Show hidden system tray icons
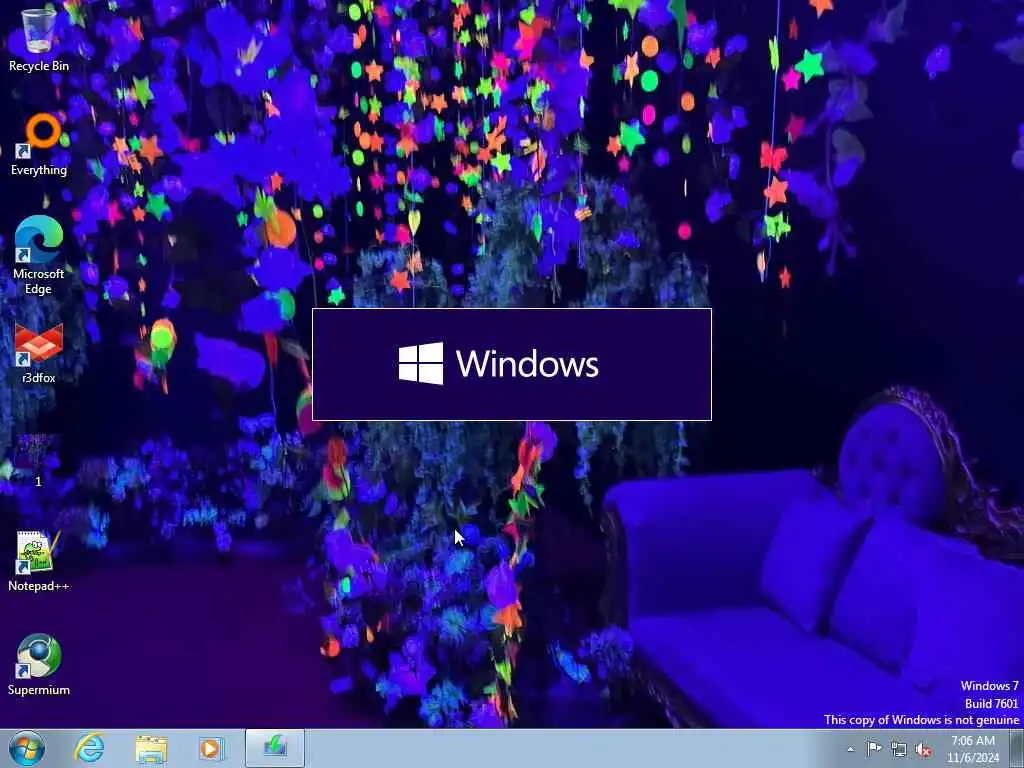The image size is (1024, 768). click(850, 749)
